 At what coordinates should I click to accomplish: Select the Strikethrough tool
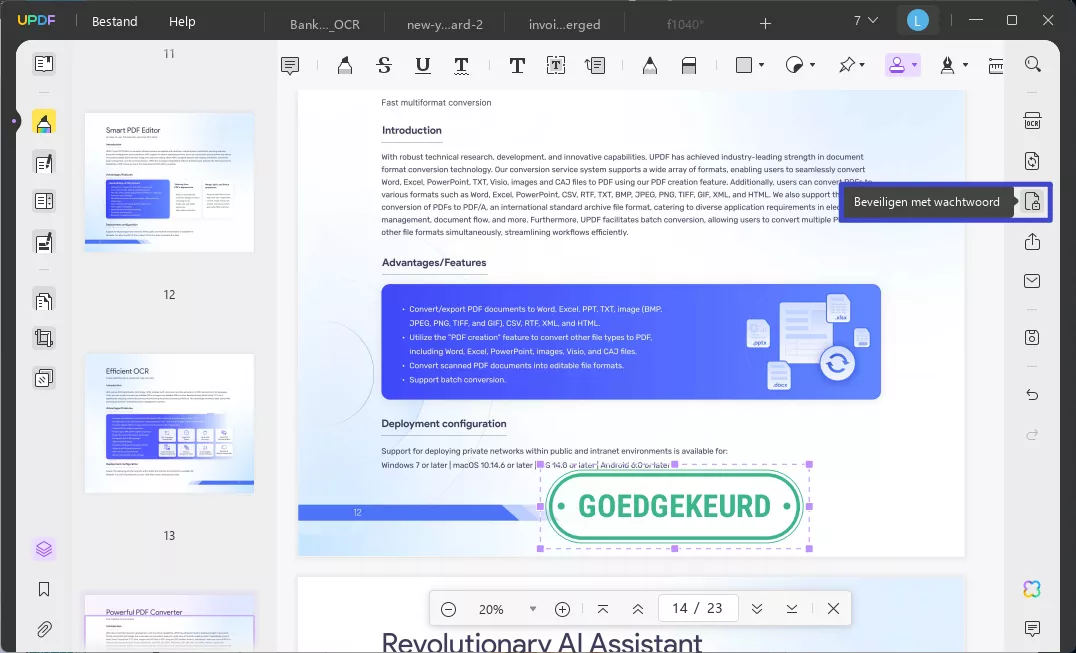point(384,65)
